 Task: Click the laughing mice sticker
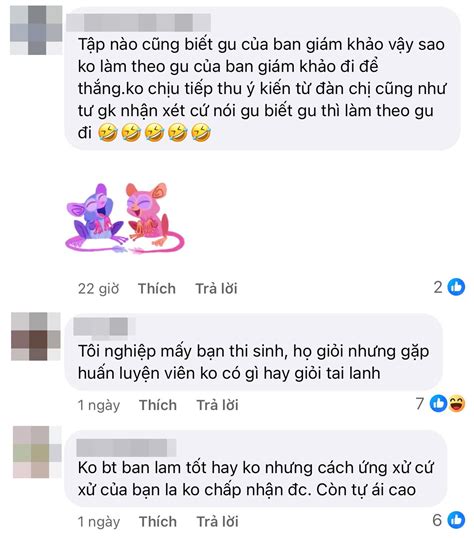point(125,219)
